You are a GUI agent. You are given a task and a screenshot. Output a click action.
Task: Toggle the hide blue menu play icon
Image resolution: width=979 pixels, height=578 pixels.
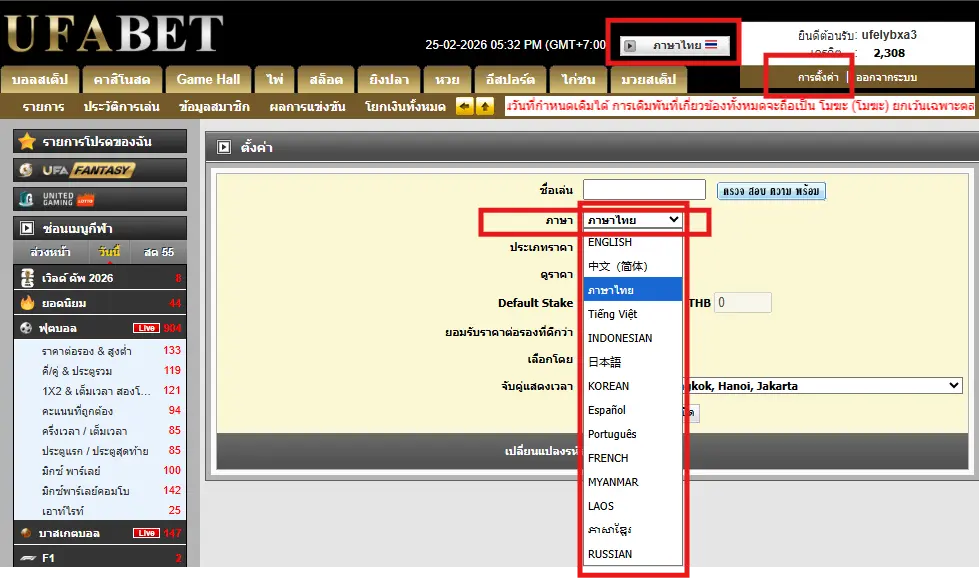click(27, 228)
